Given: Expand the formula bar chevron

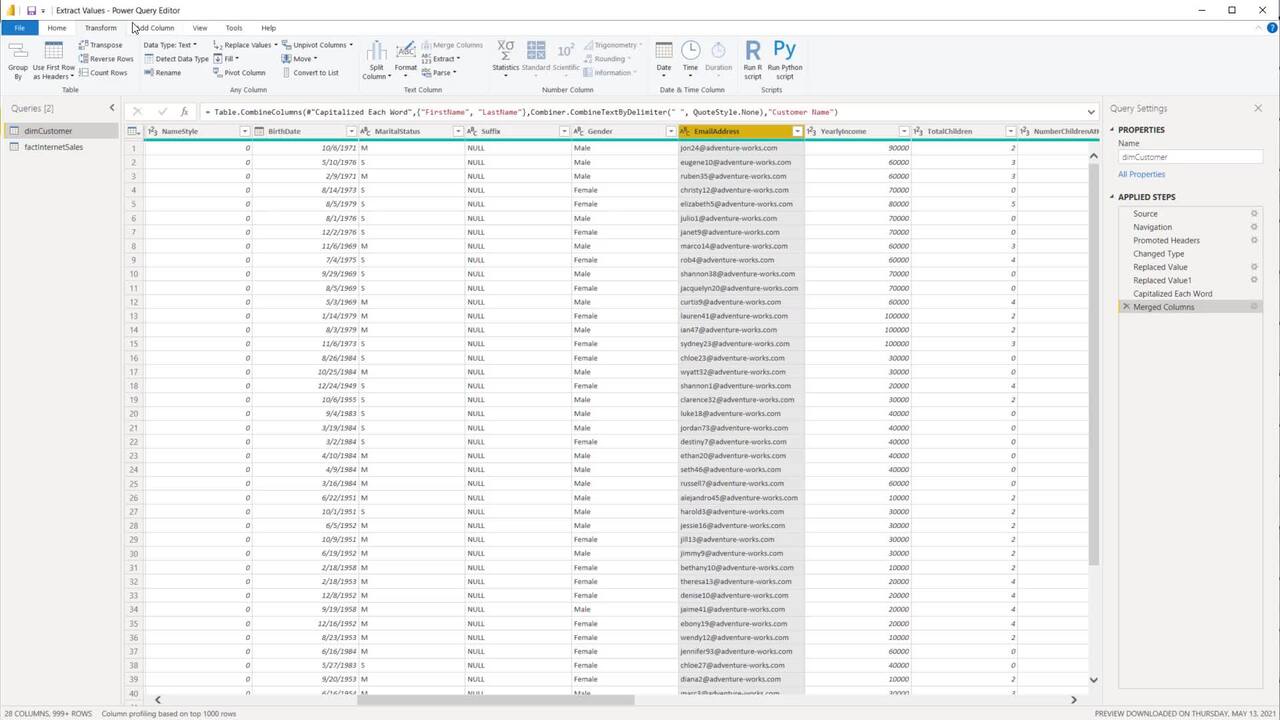Looking at the screenshot, I should [x=1091, y=112].
